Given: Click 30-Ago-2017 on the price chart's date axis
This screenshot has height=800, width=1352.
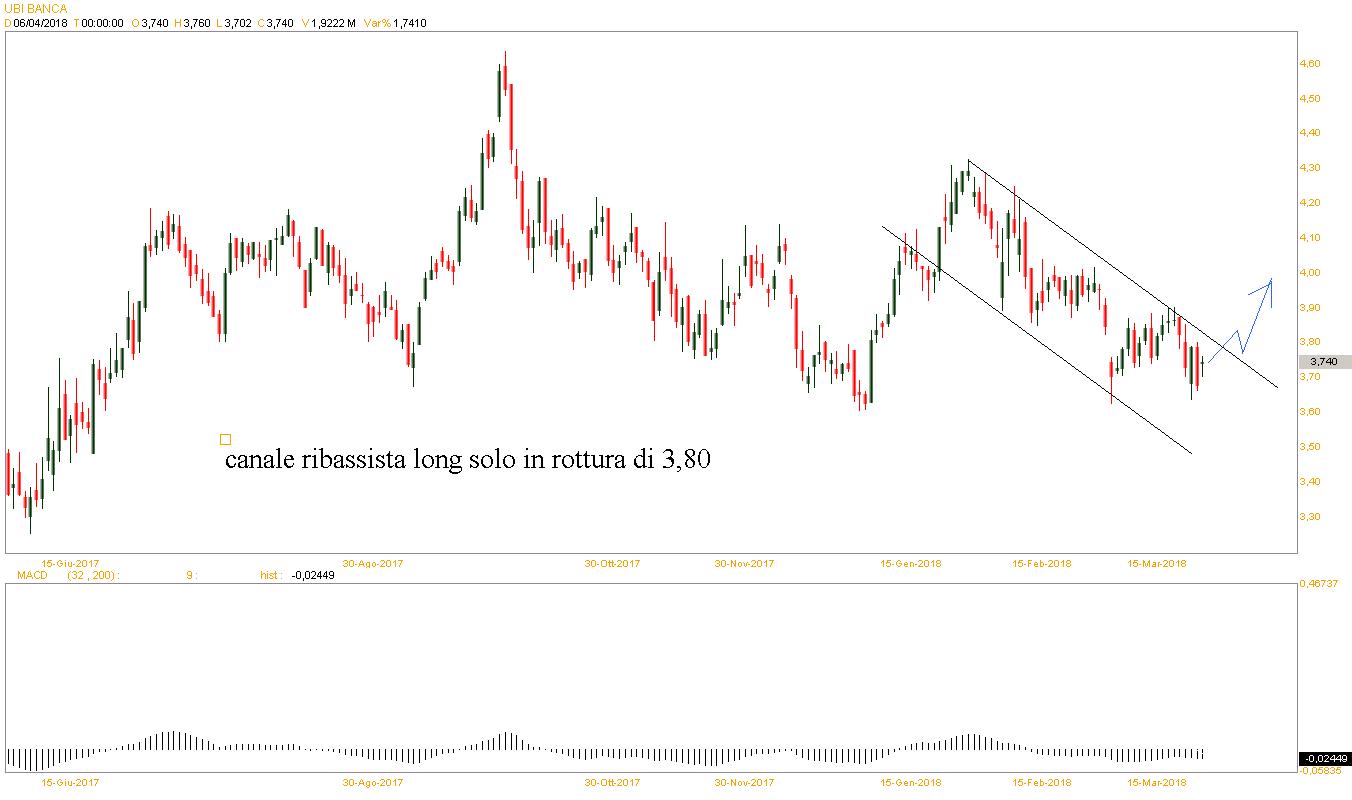Looking at the screenshot, I should (x=373, y=564).
